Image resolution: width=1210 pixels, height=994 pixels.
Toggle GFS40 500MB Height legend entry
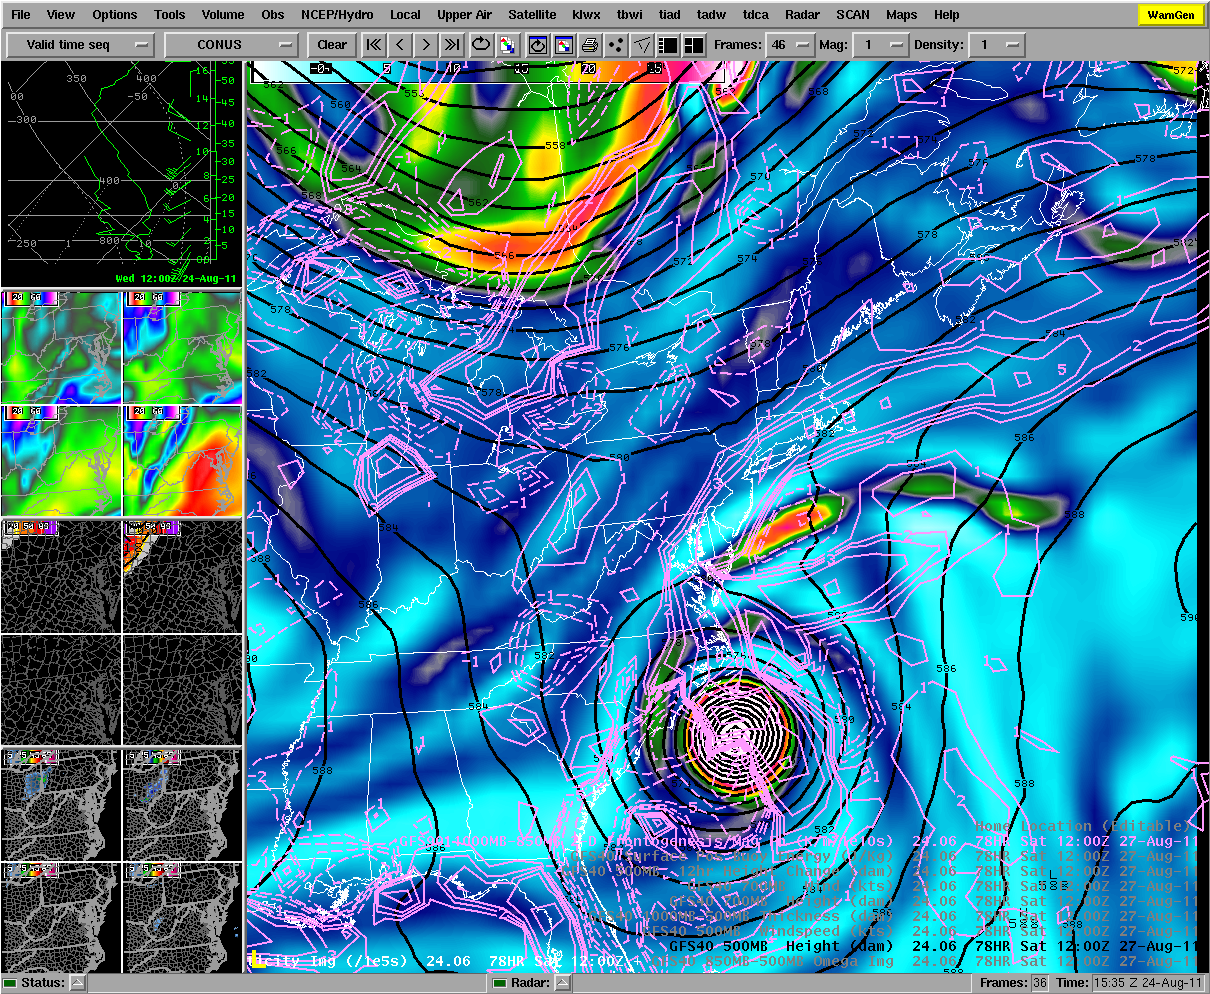coord(932,946)
